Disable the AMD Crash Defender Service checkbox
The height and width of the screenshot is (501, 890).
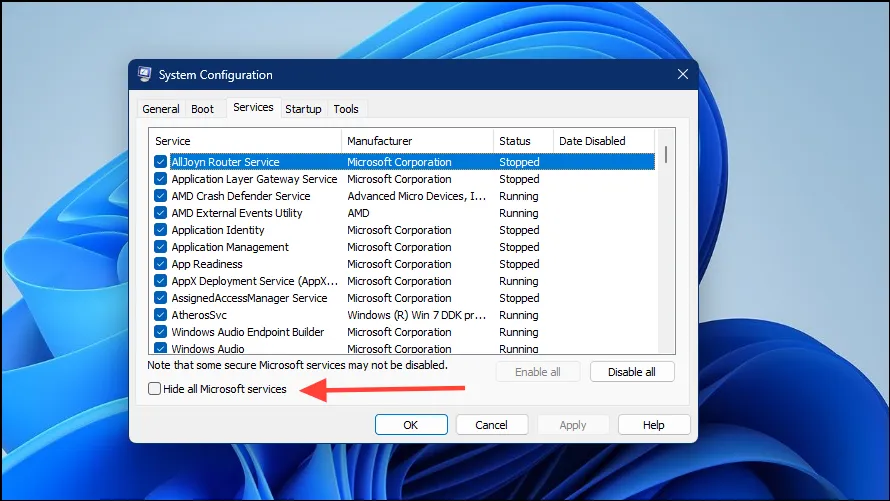pos(160,196)
